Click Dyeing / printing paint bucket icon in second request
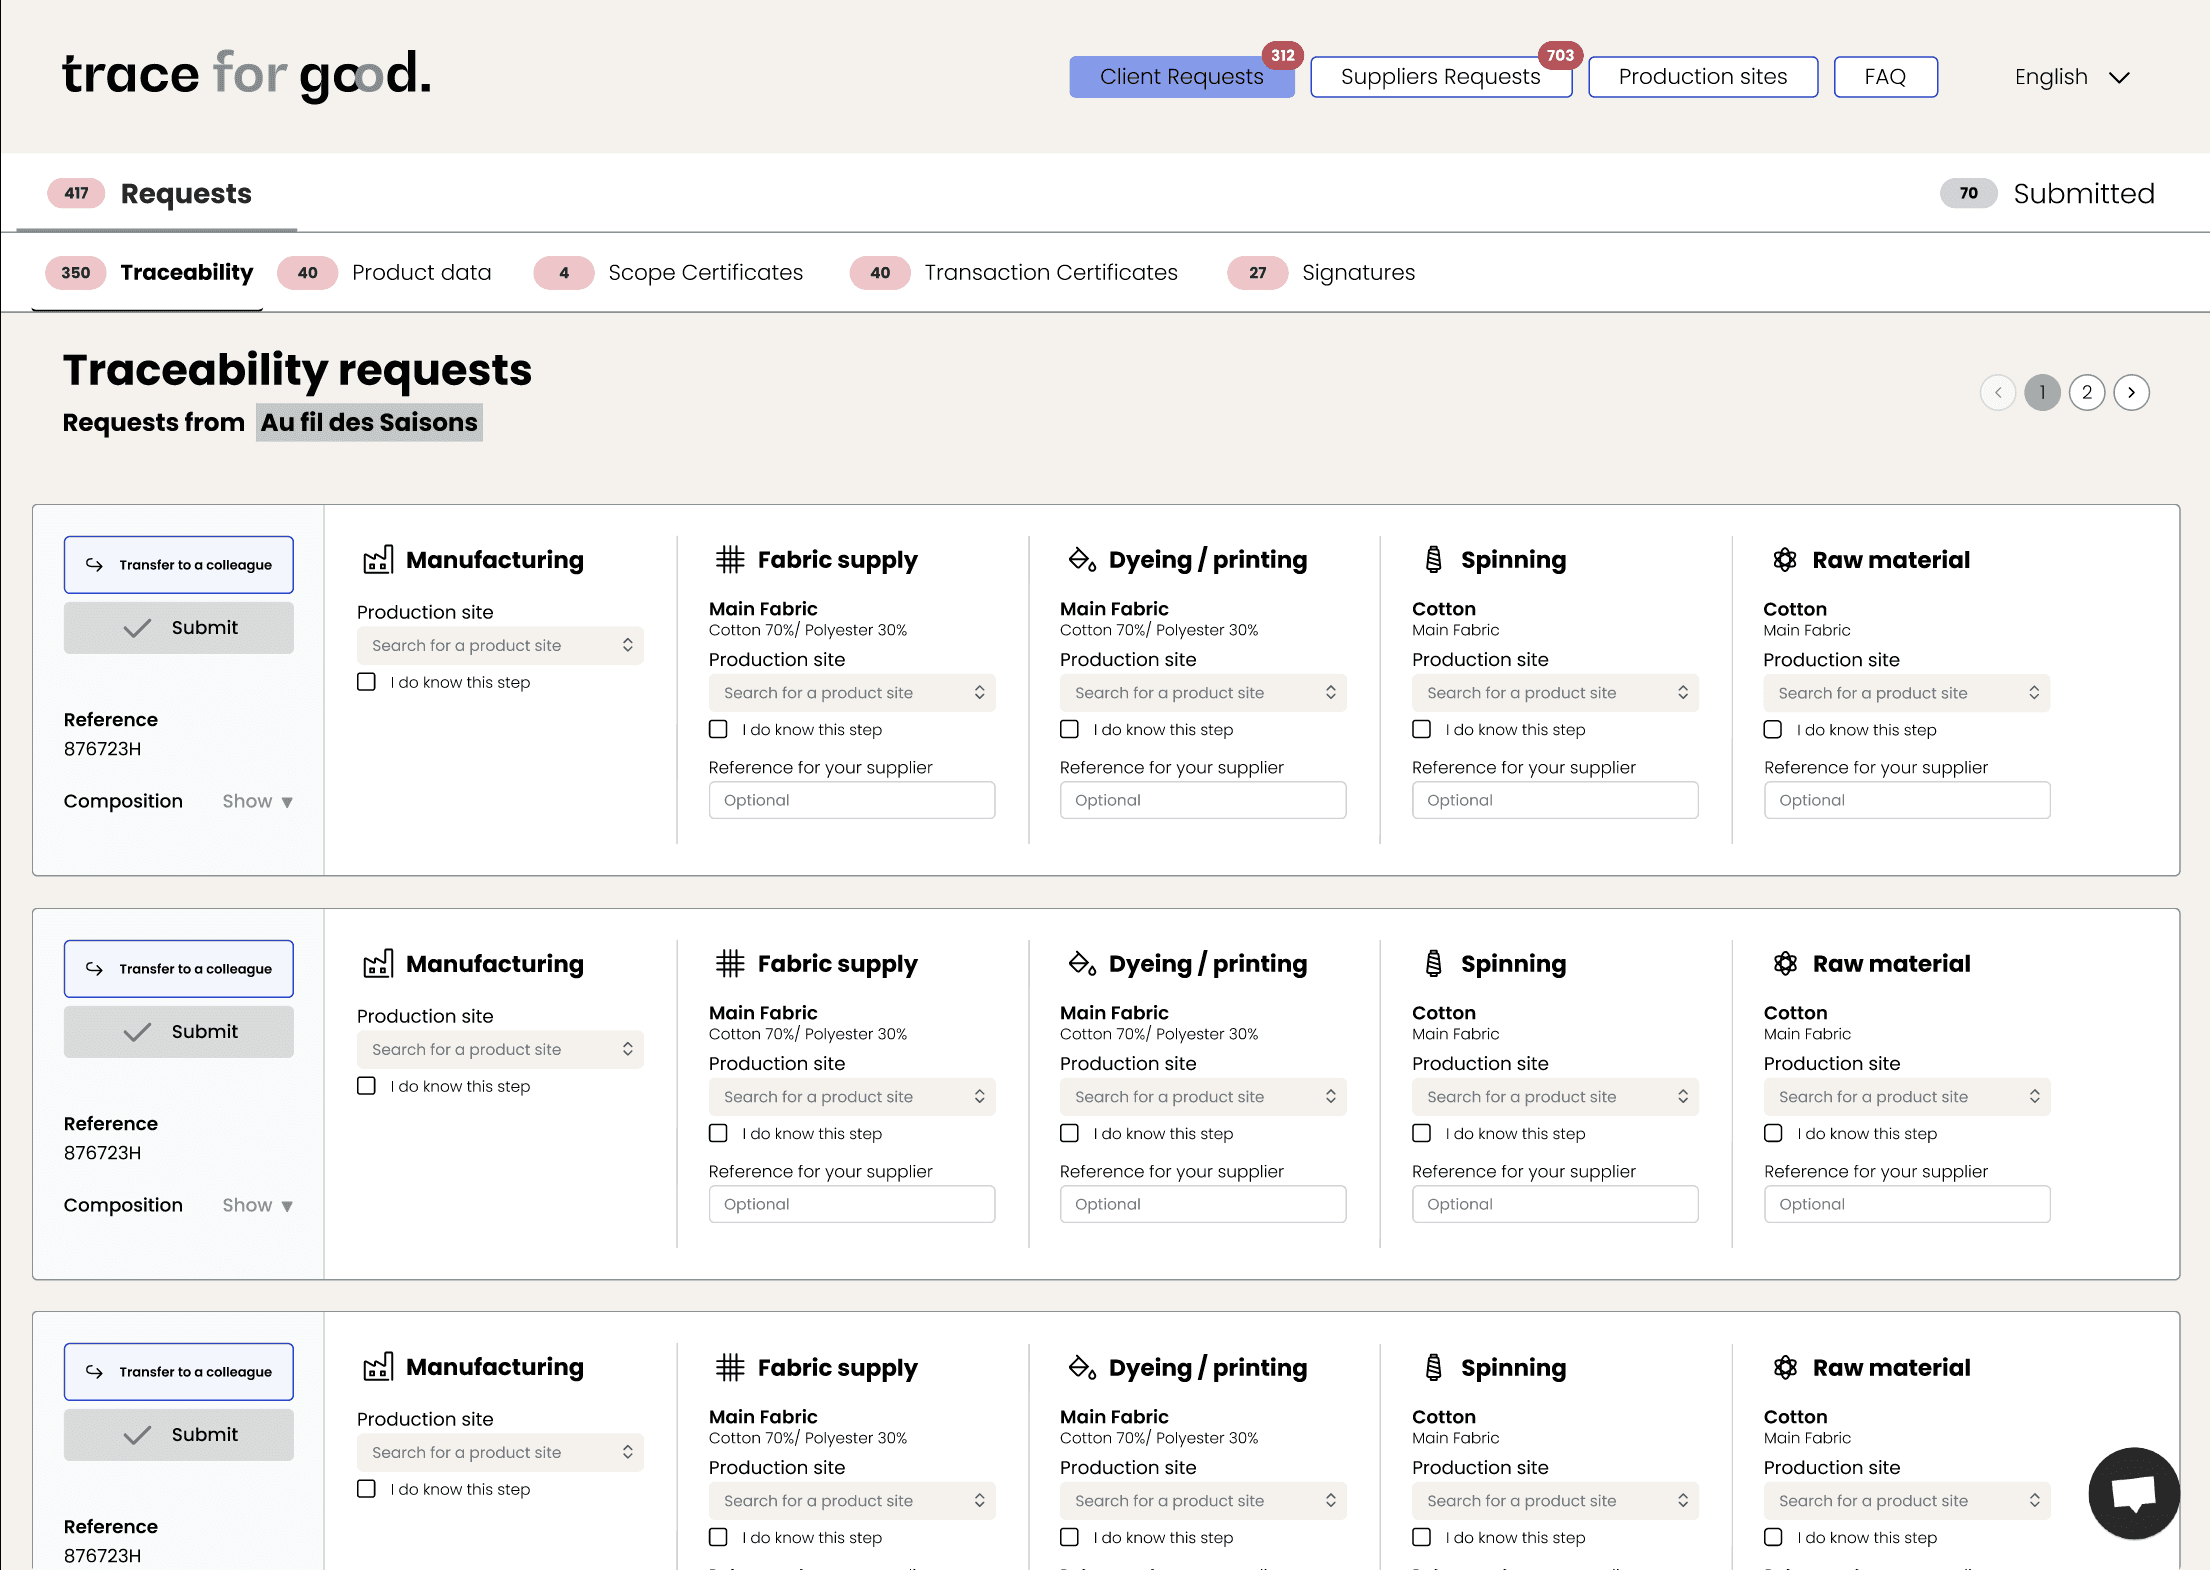Viewport: 2210px width, 1570px height. point(1082,964)
